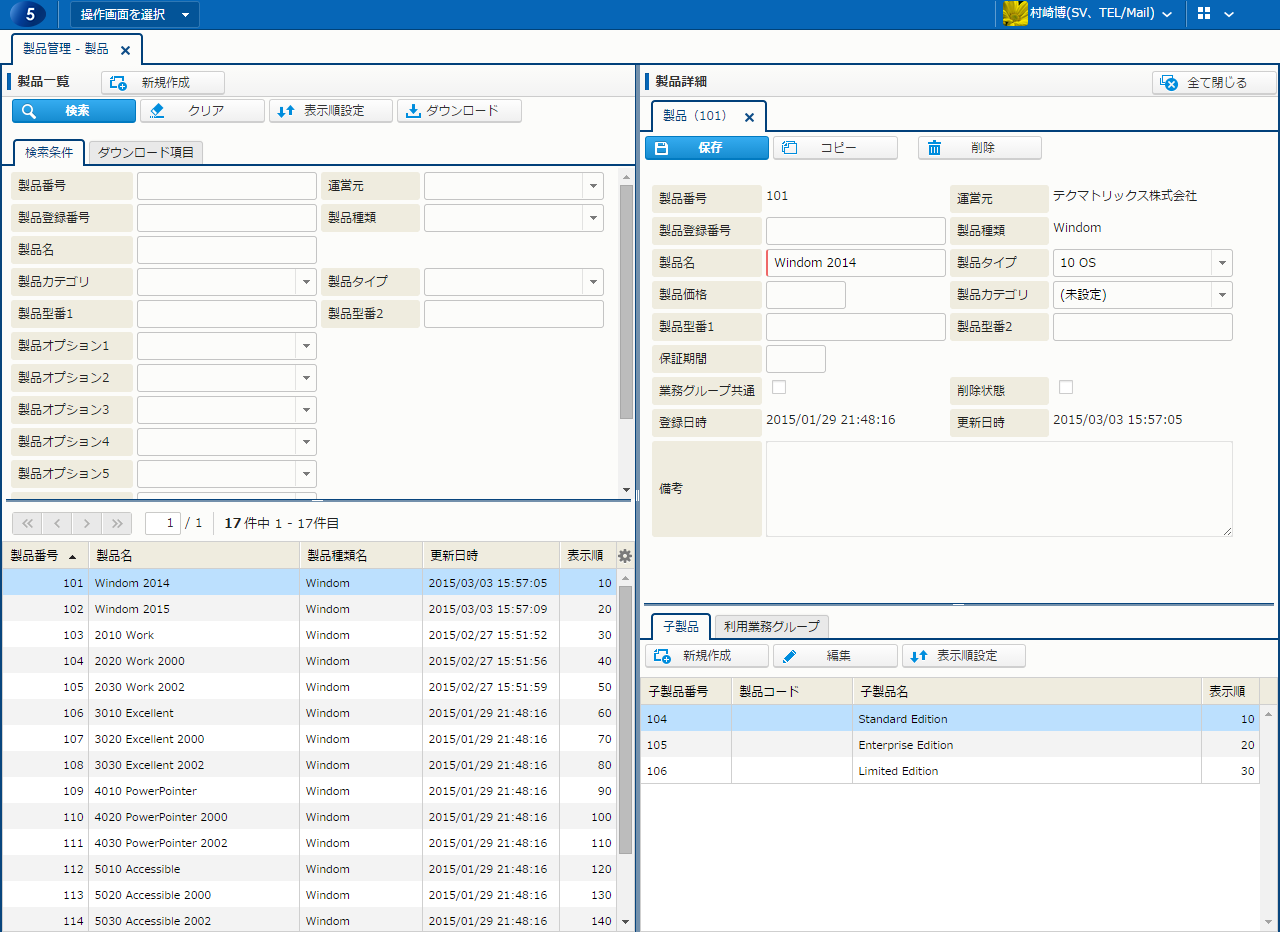
Task: Click the eraser clear (クリア) button
Action: [x=202, y=111]
